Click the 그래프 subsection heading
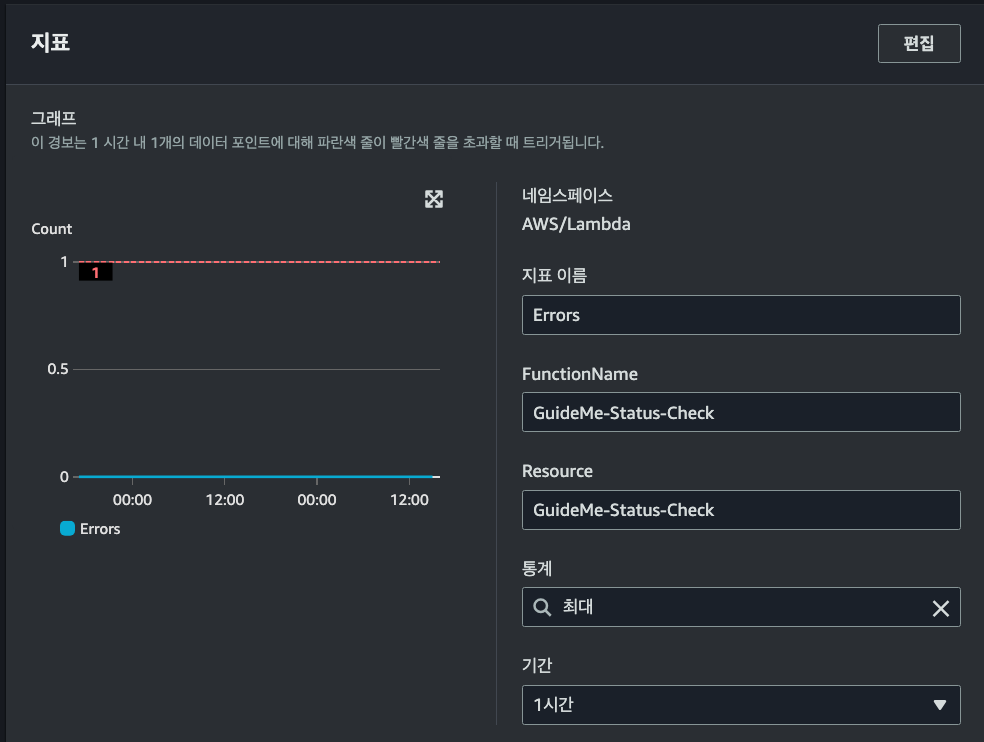The height and width of the screenshot is (742, 984). [x=54, y=118]
